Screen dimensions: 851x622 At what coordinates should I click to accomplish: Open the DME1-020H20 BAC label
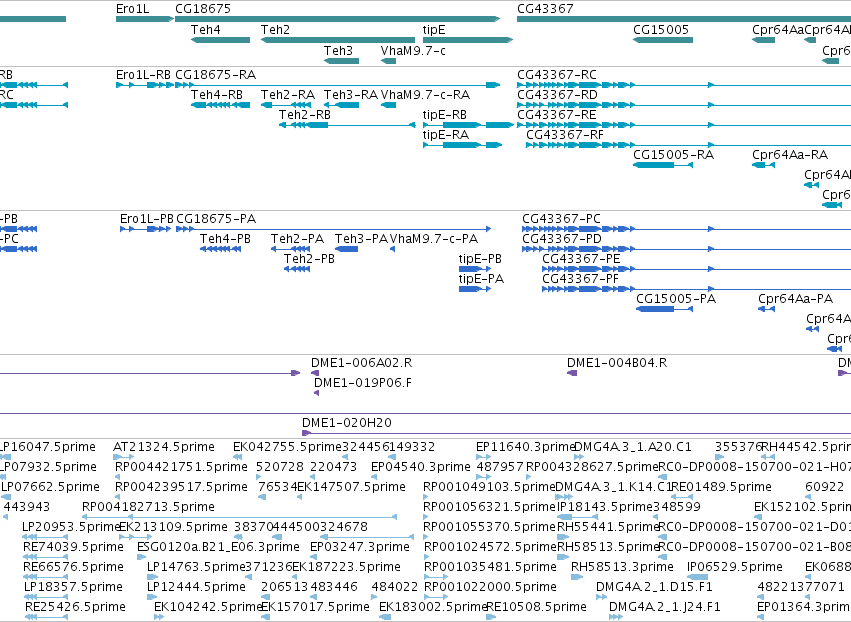(x=347, y=423)
